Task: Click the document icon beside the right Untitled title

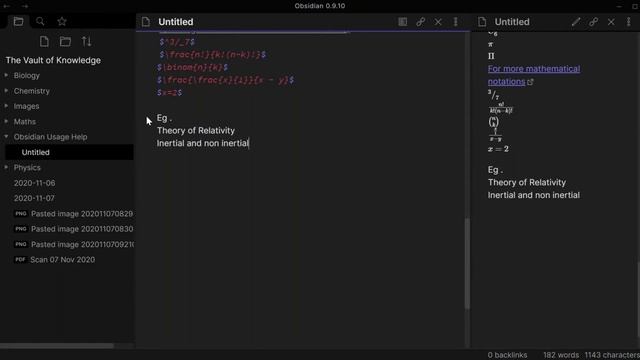Action: 482,22
